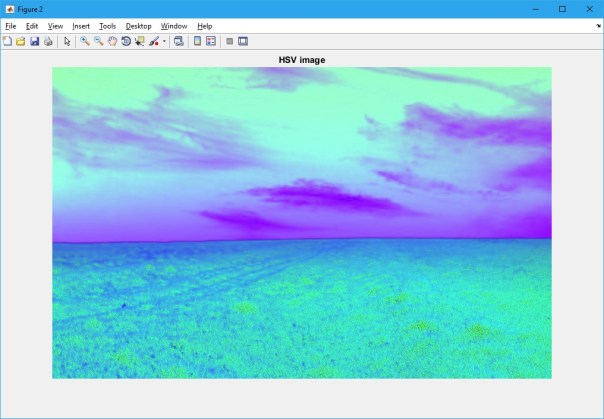
Task: Print the figure using the printer icon
Action: pyautogui.click(x=47, y=41)
